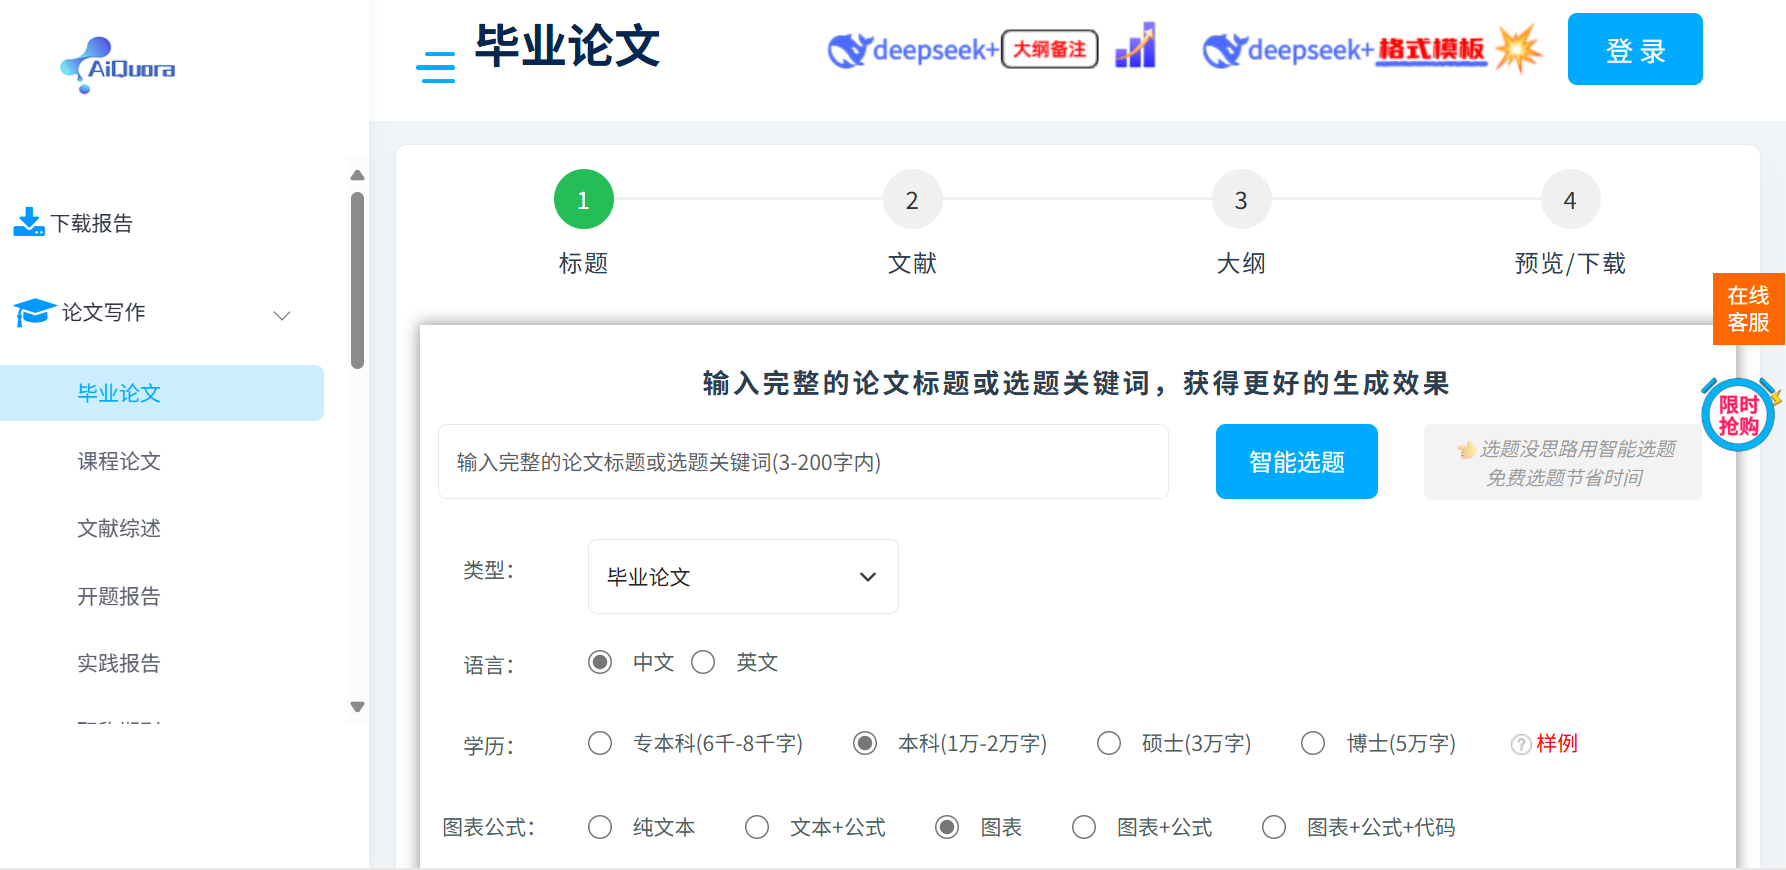The width and height of the screenshot is (1786, 870).
Task: Select 毕业论文 in the sidebar
Action: point(162,393)
